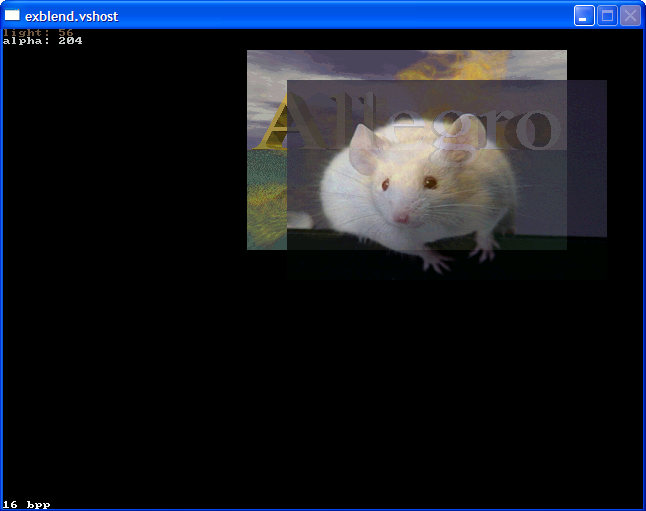This screenshot has width=646, height=511.
Task: Click the "alpha: 204" readout text
Action: point(43,41)
